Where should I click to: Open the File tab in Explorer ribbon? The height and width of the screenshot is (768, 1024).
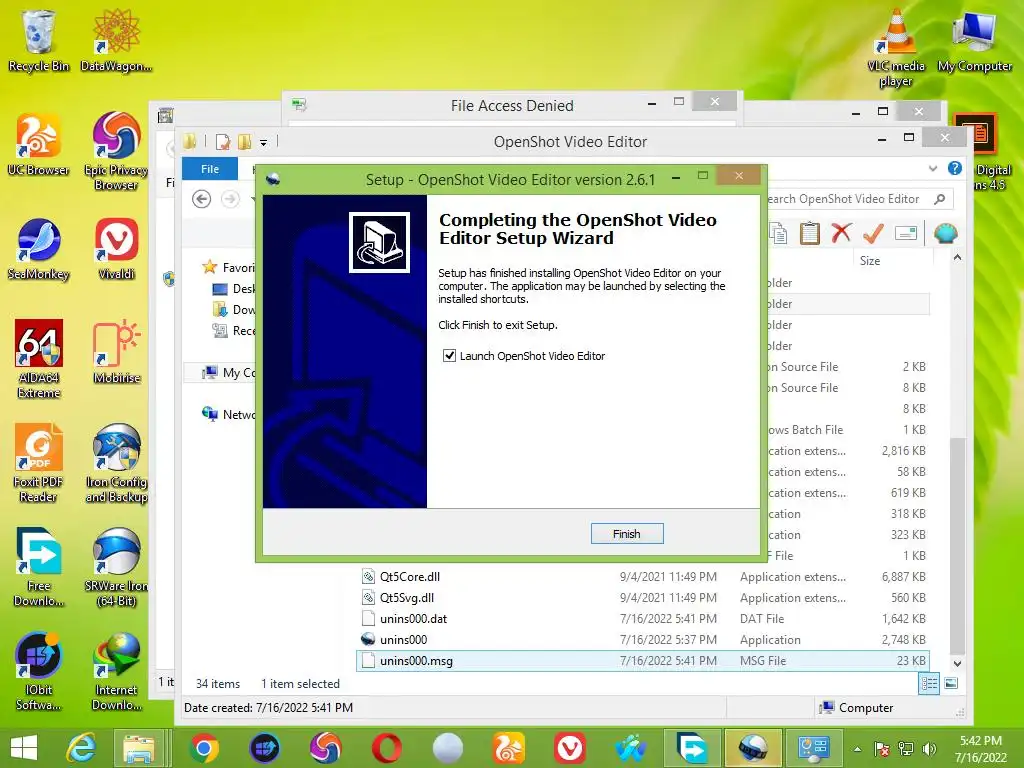click(210, 169)
